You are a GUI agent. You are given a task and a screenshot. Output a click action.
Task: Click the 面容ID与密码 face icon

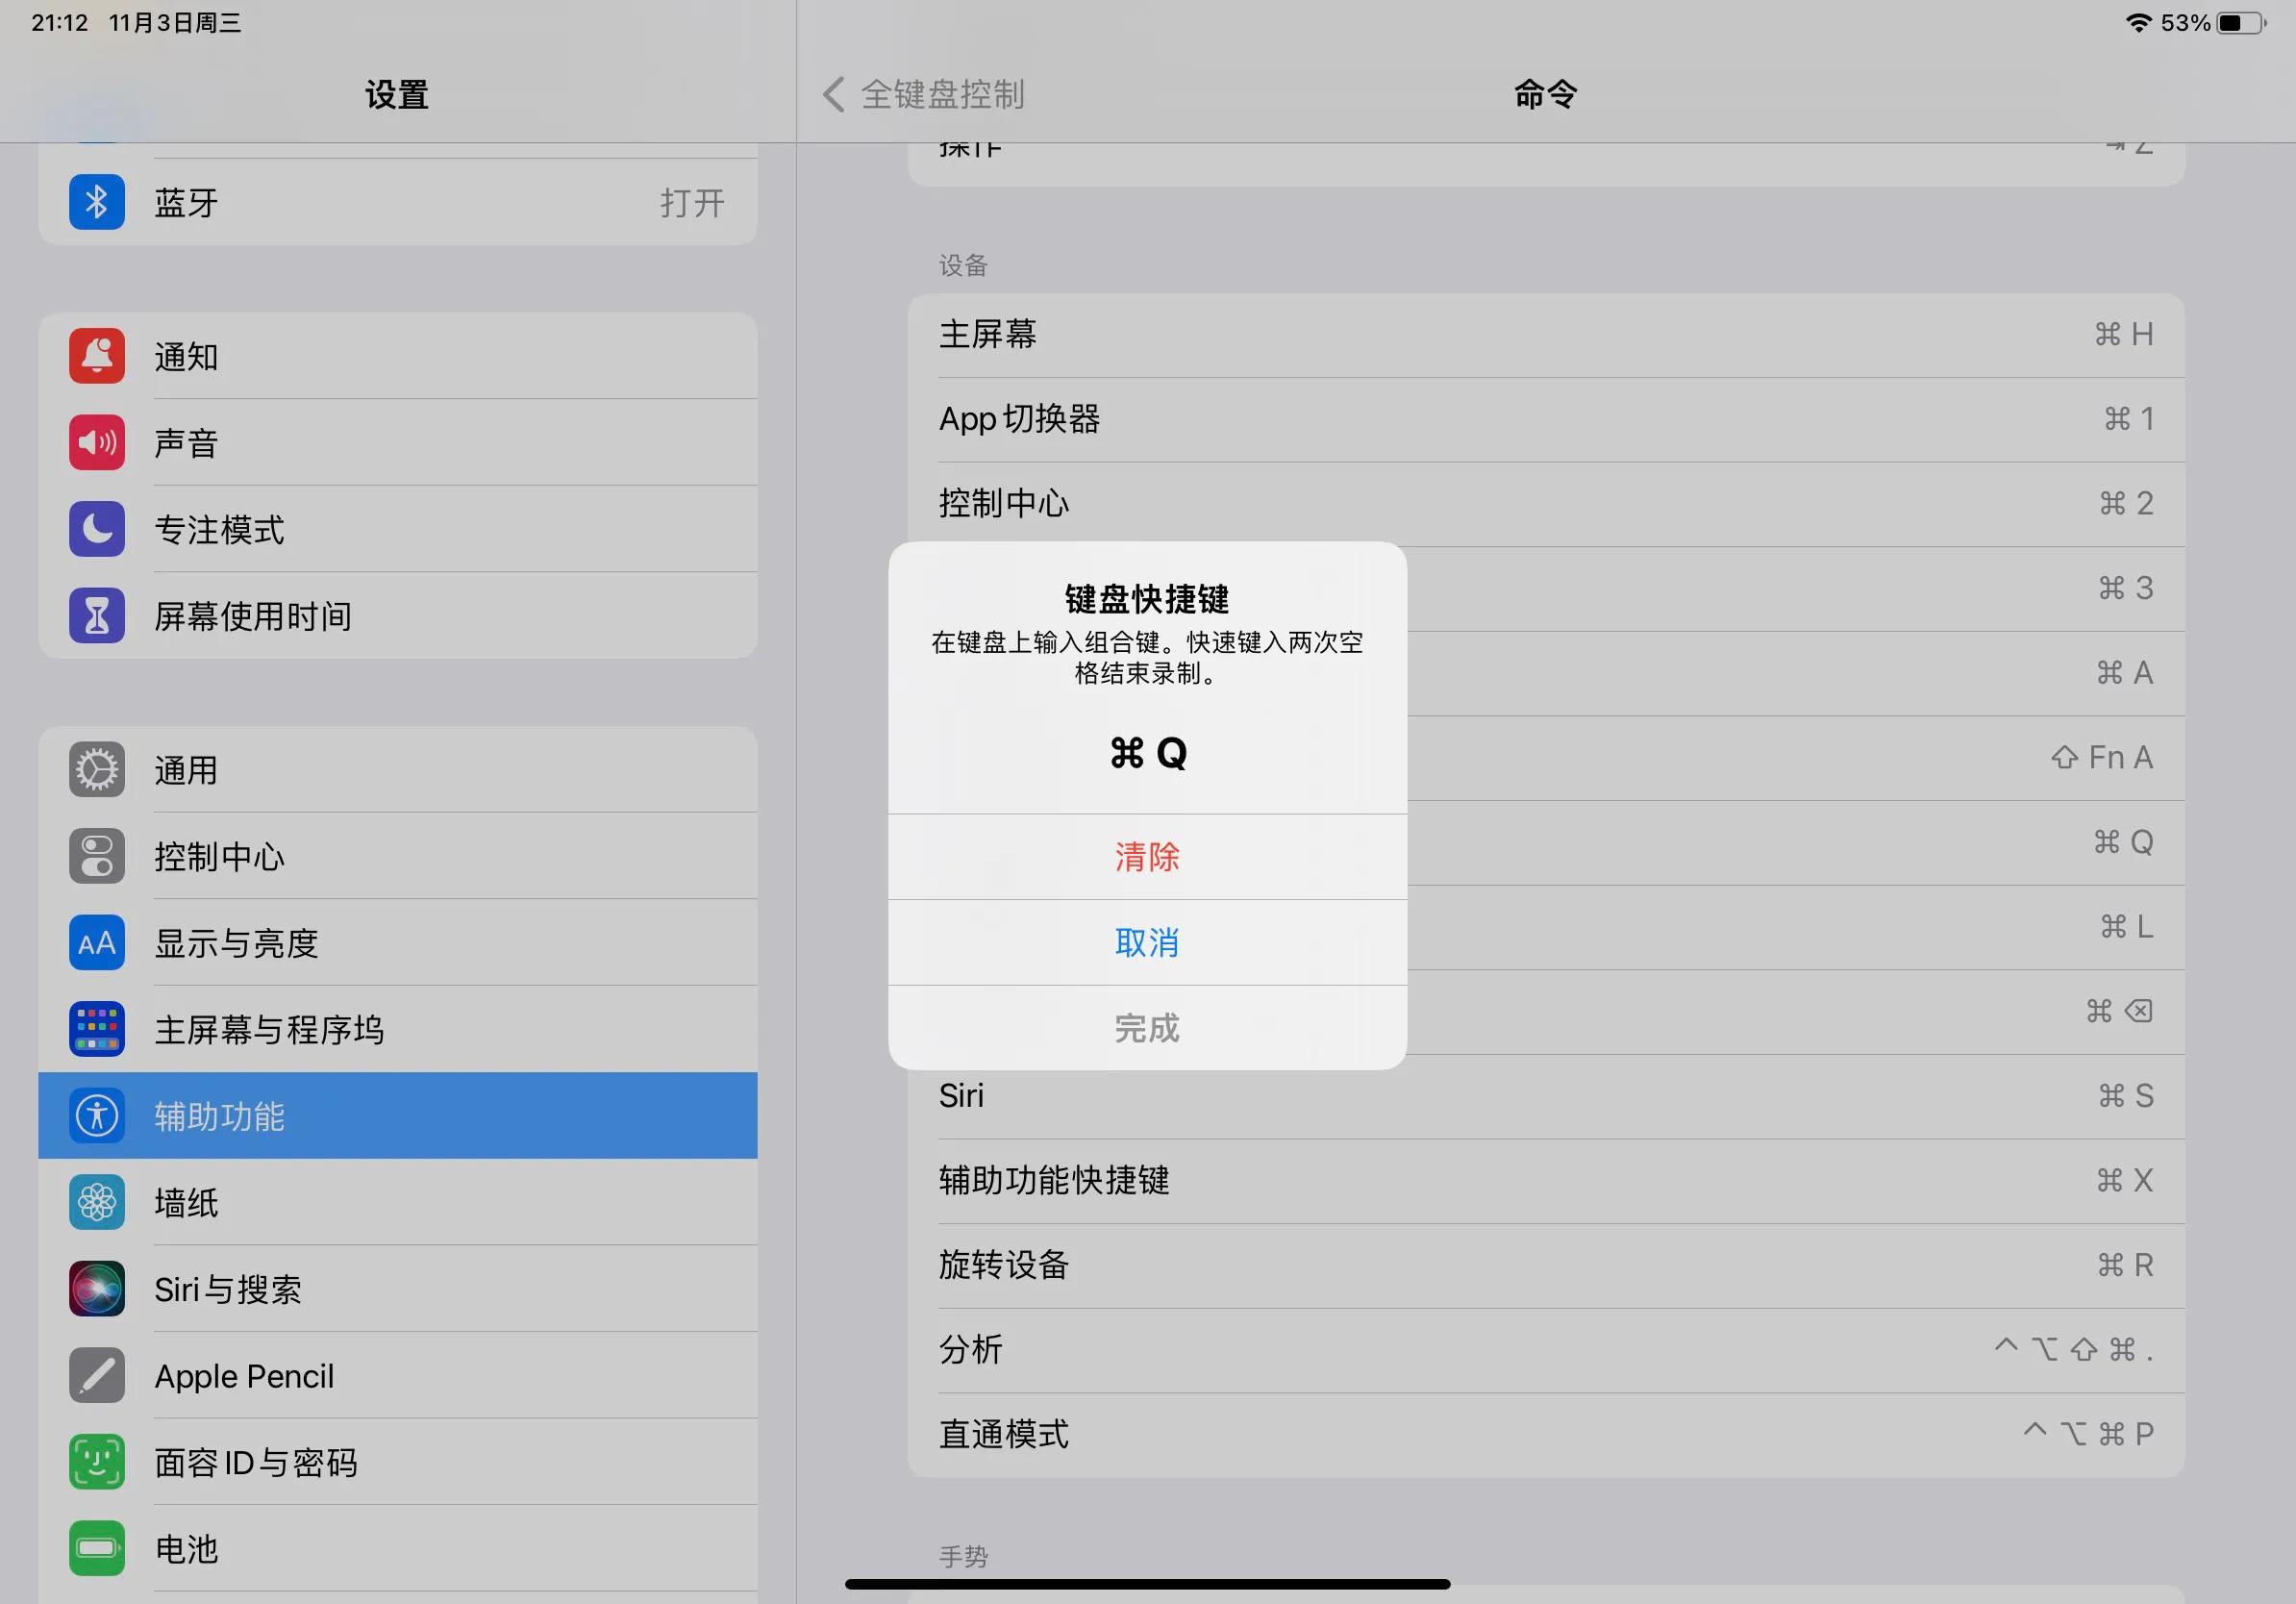tap(96, 1462)
